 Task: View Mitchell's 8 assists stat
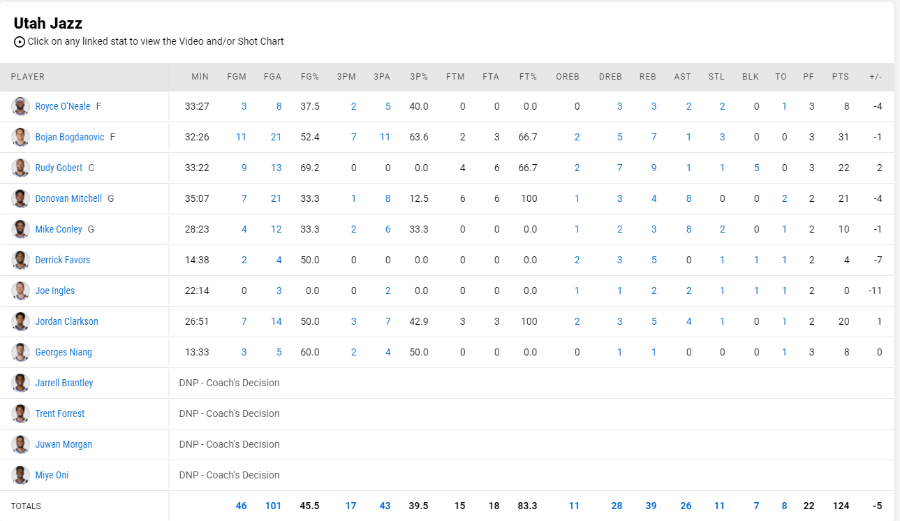point(689,199)
